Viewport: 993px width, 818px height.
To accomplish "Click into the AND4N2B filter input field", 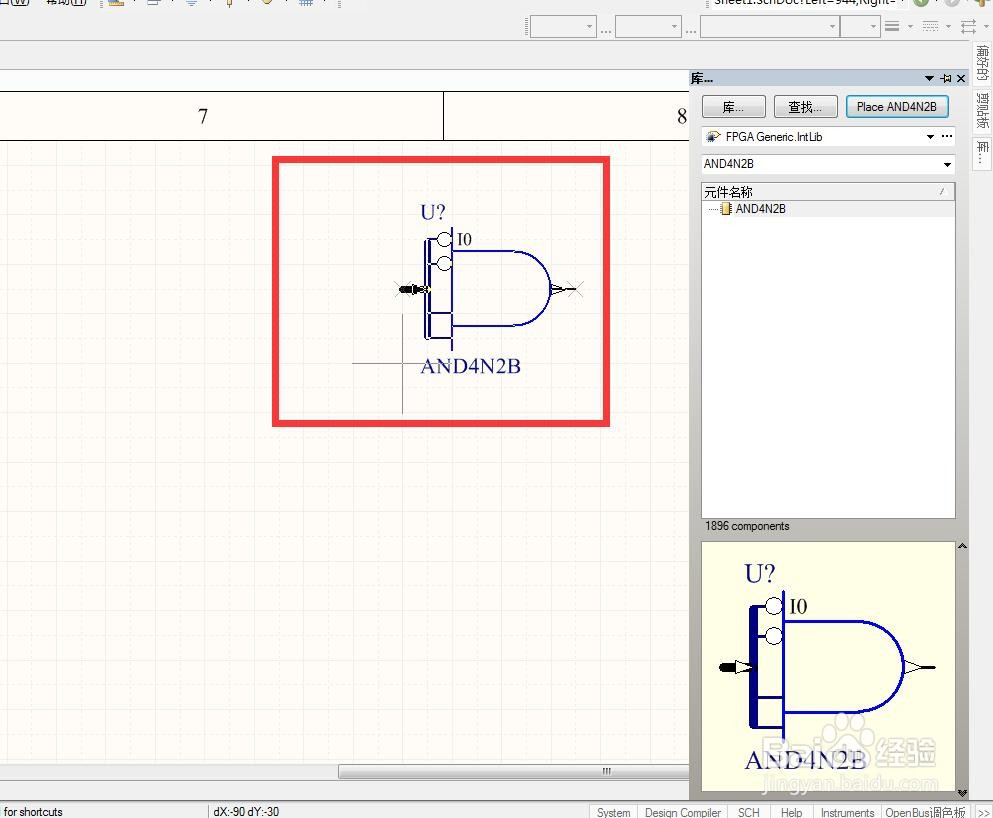I will [x=821, y=164].
